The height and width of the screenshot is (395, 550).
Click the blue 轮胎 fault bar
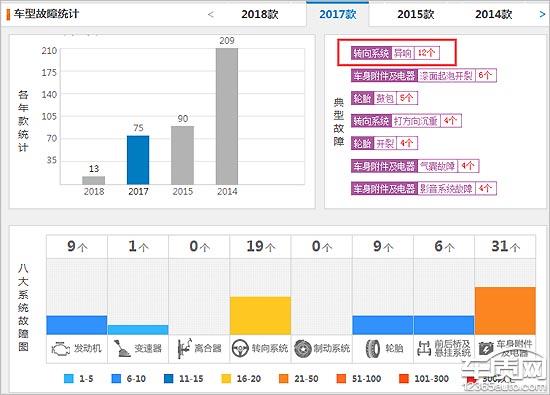click(383, 325)
